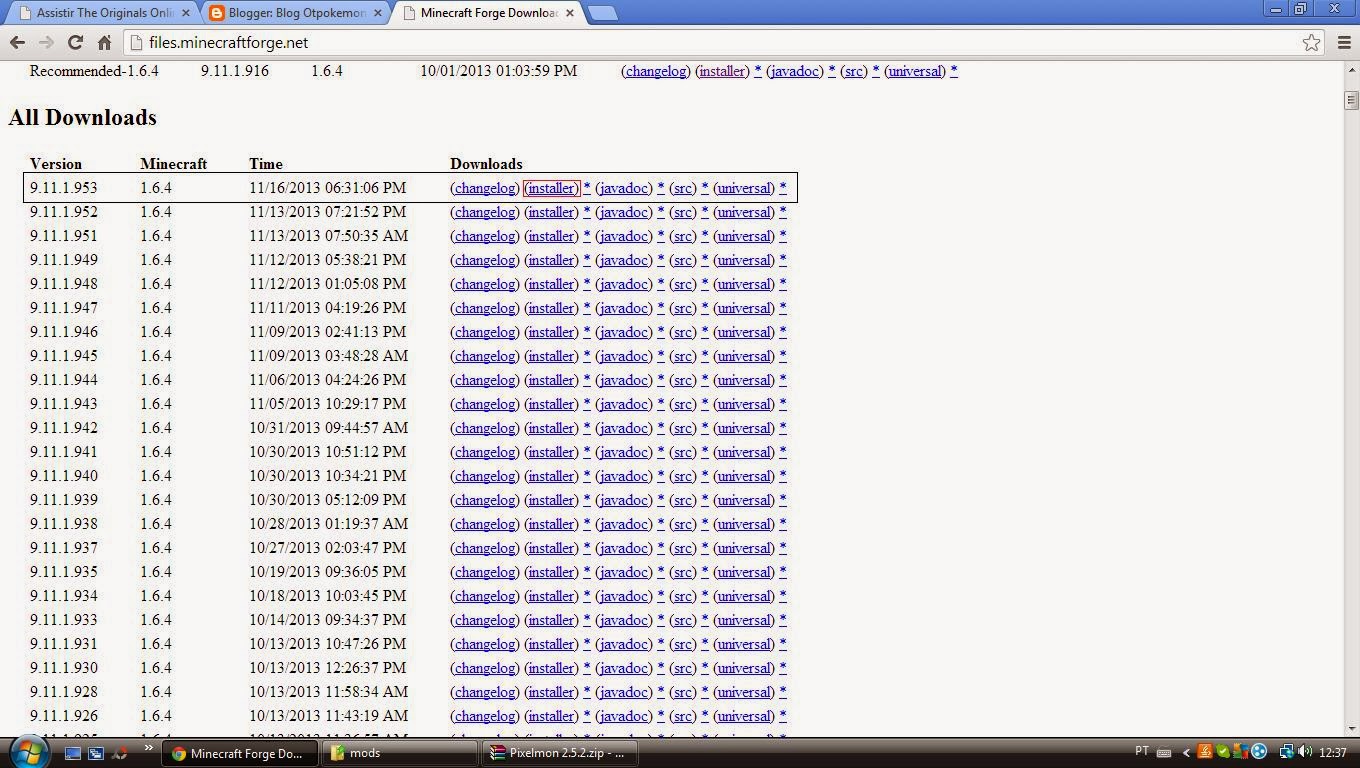
Task: Click Minecraft Forge Chrome taskbar button
Action: [241, 753]
